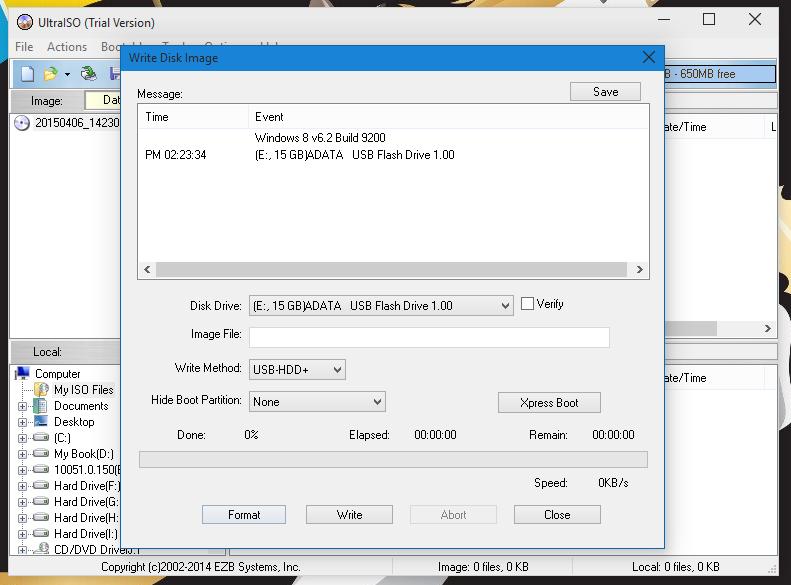Click the My Book (D:) drive icon

click(x=40, y=454)
